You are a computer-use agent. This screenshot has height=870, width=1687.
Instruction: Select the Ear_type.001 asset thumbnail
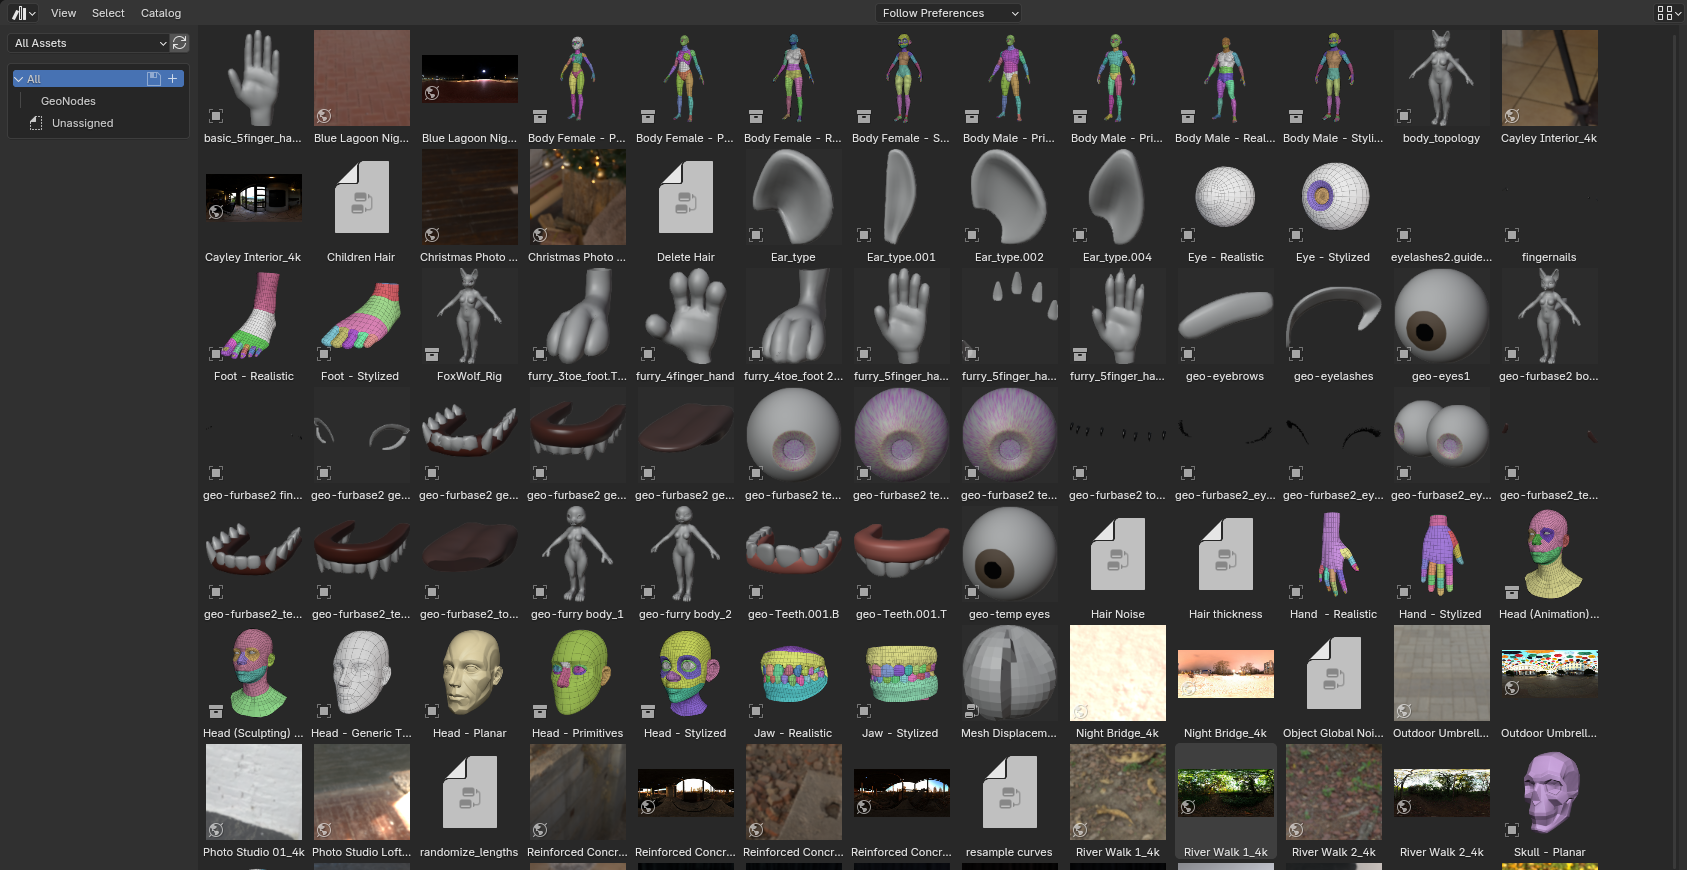pos(902,197)
